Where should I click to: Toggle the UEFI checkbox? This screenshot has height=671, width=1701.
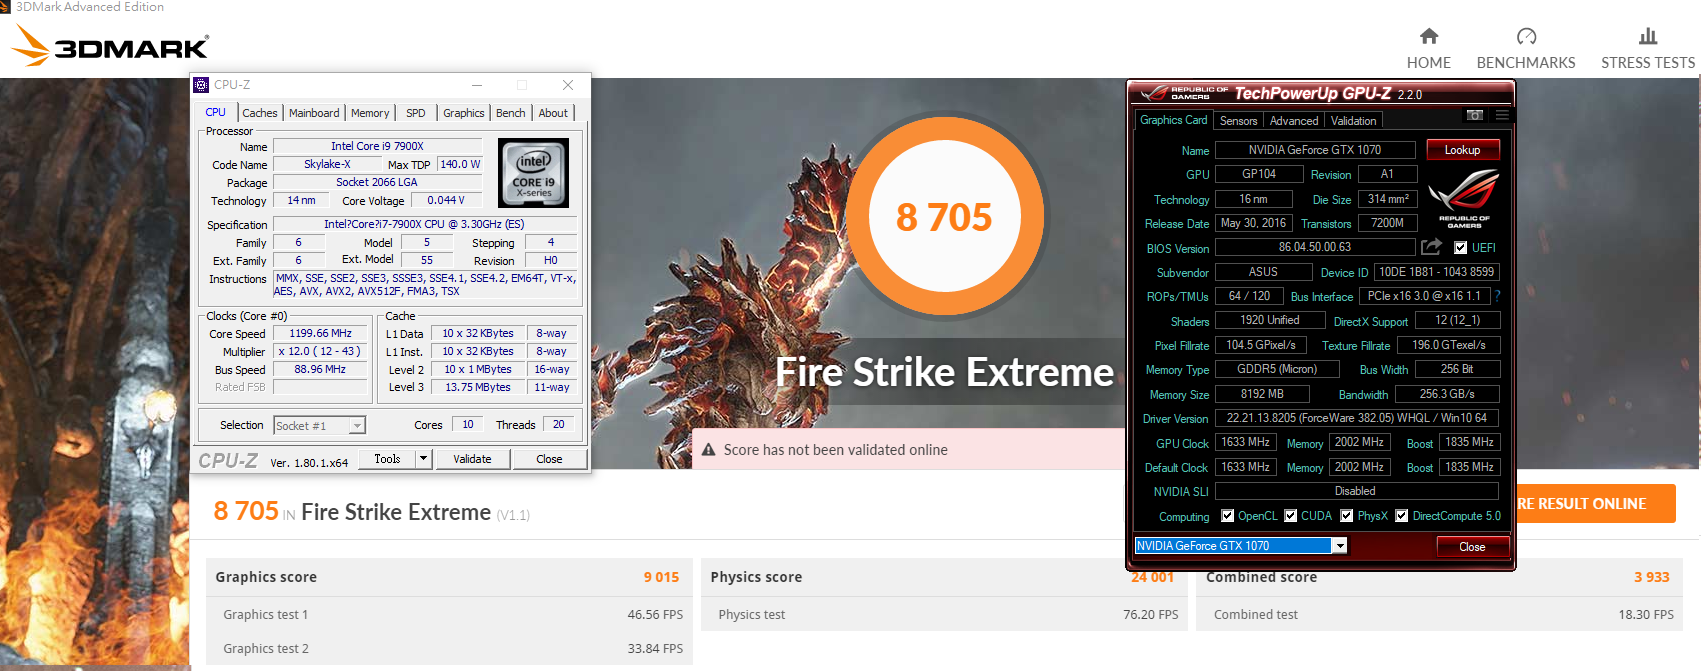tap(1460, 248)
